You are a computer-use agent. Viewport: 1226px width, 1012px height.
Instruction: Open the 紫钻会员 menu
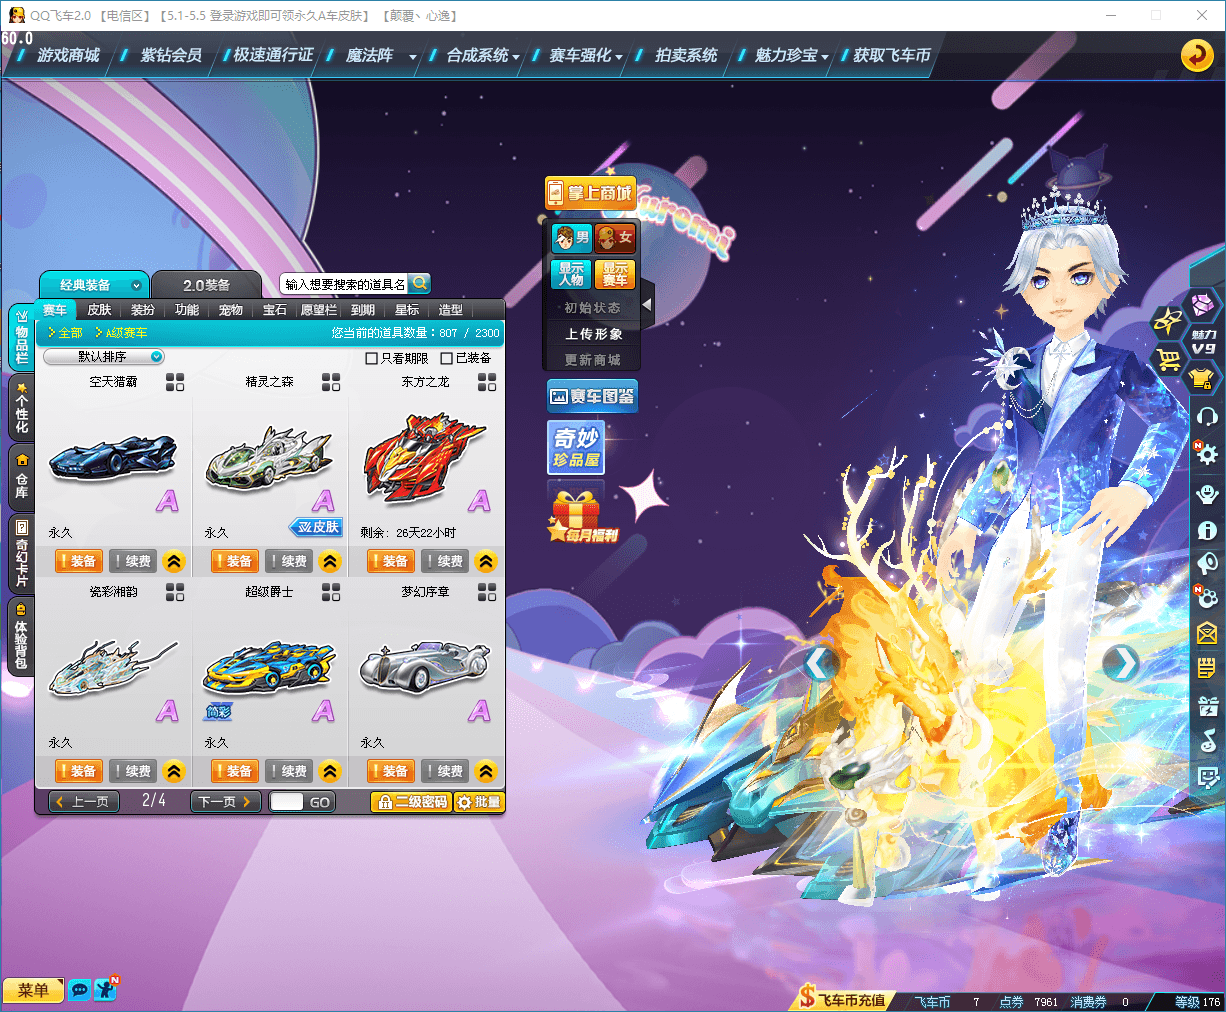[x=171, y=56]
